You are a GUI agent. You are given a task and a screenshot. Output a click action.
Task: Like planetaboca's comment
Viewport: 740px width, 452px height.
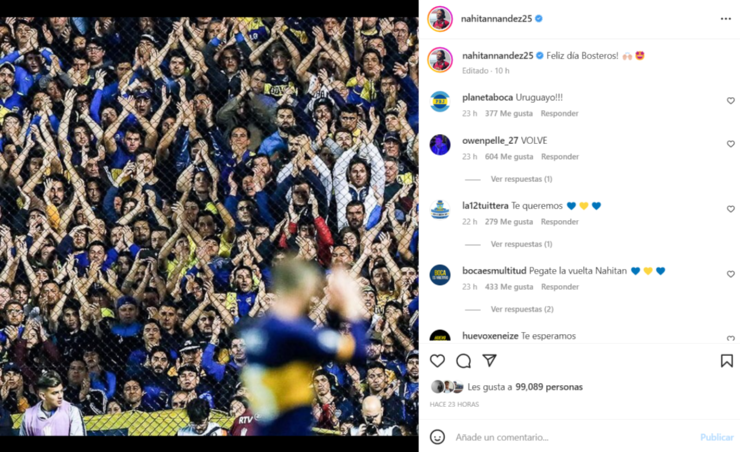tap(731, 100)
